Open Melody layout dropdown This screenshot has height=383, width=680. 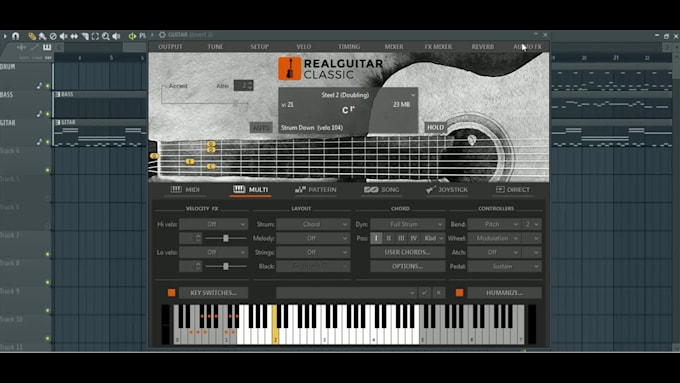click(x=313, y=238)
